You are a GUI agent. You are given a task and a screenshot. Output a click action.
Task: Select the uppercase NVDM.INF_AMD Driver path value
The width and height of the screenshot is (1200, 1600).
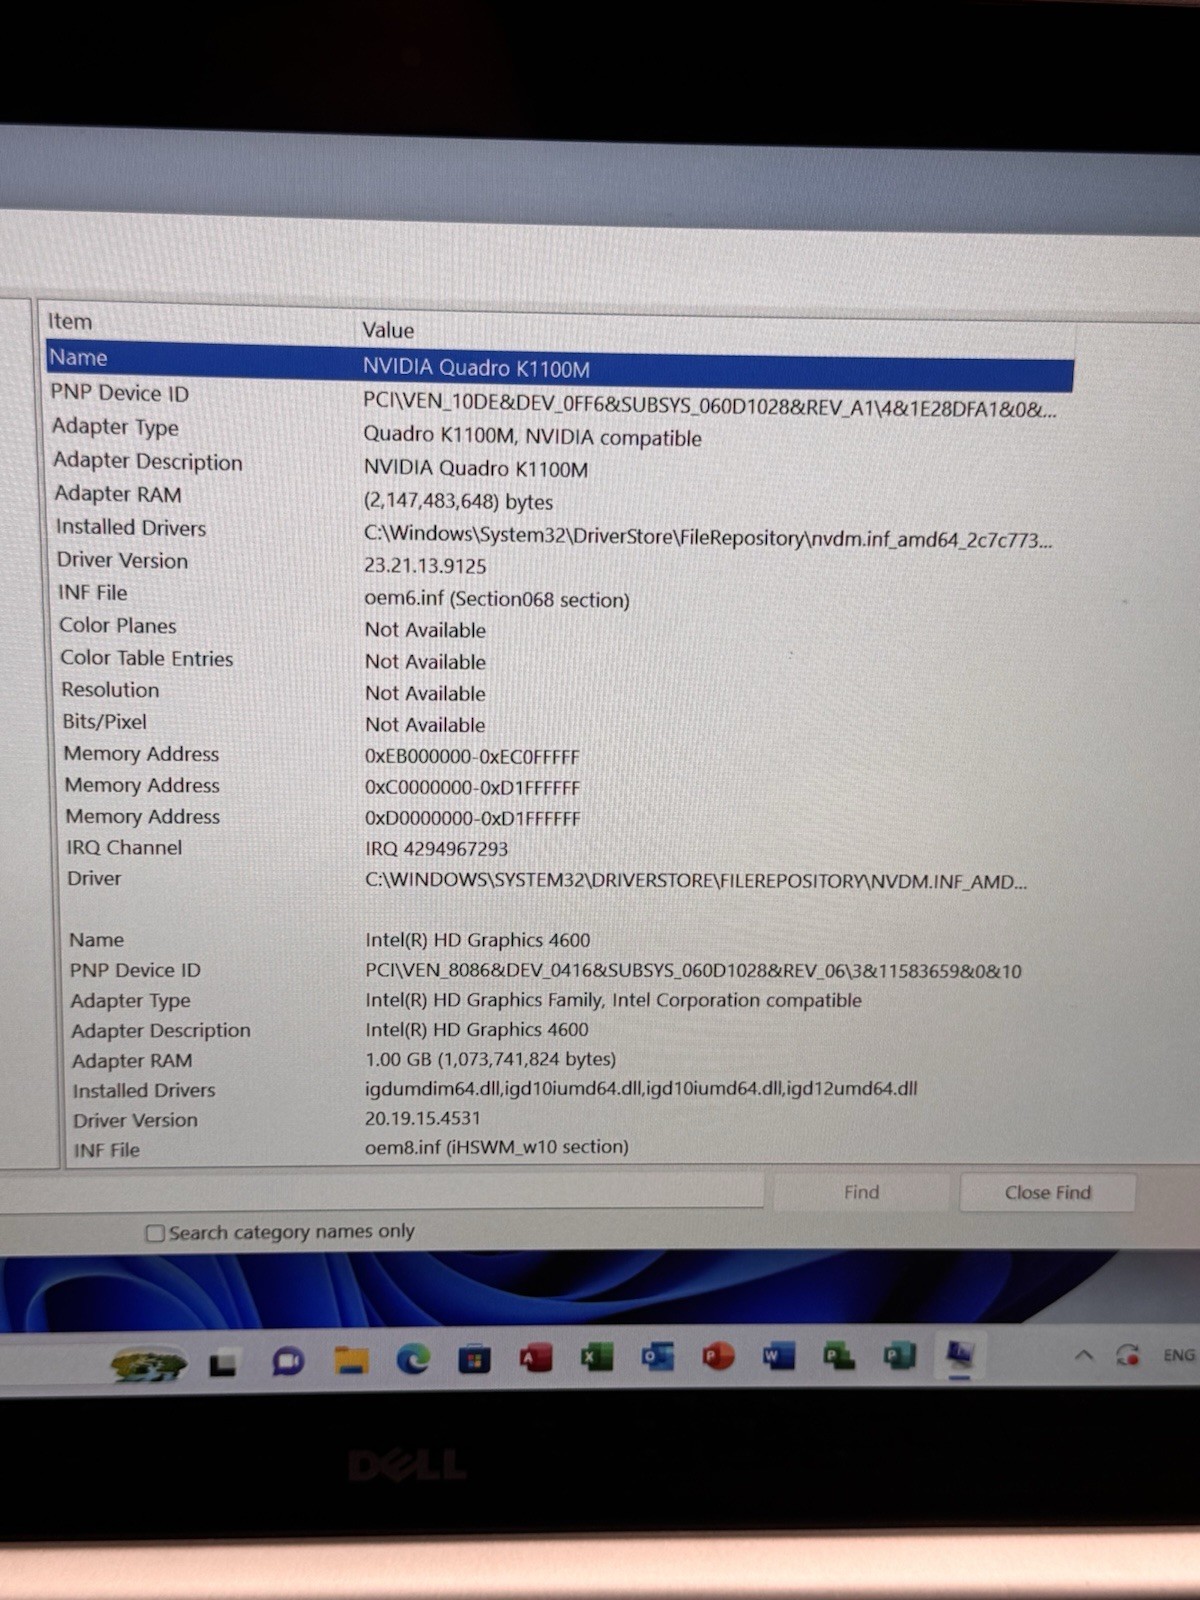click(696, 881)
